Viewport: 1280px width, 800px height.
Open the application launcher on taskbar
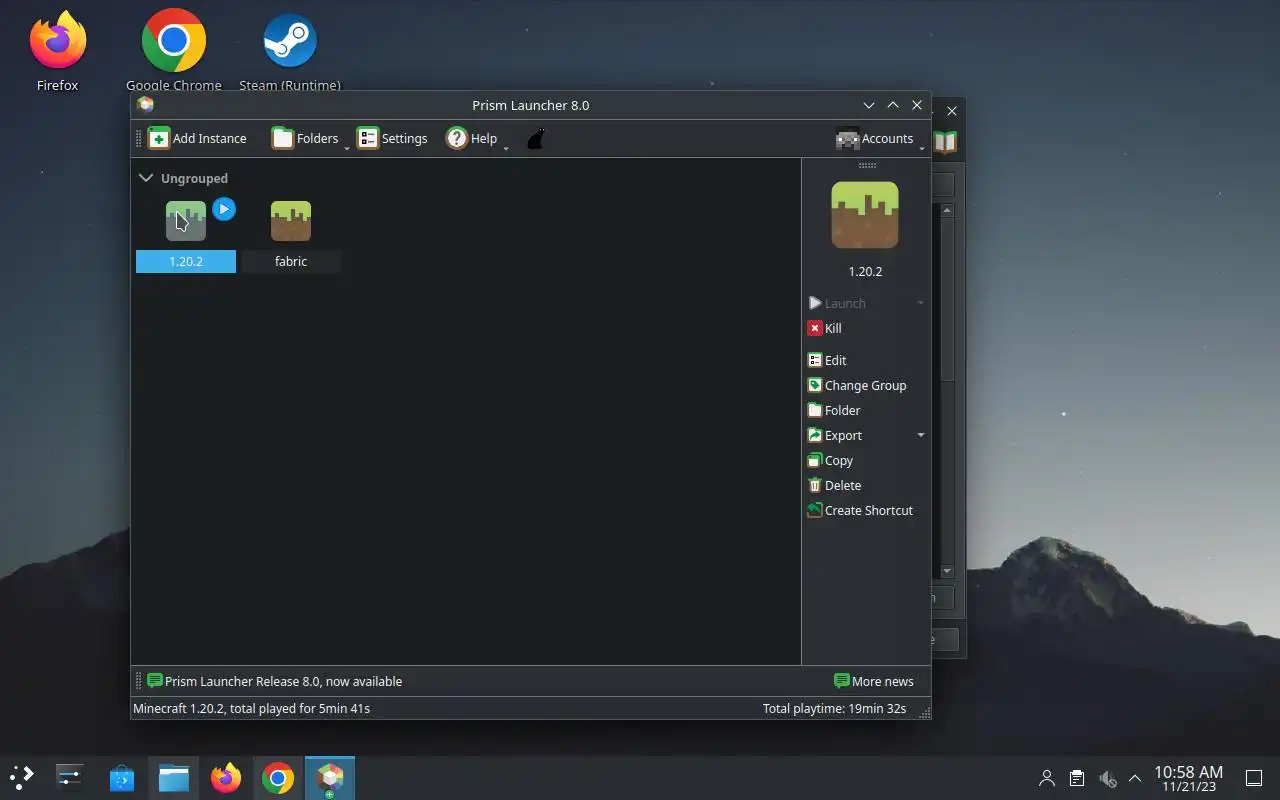[x=22, y=777]
